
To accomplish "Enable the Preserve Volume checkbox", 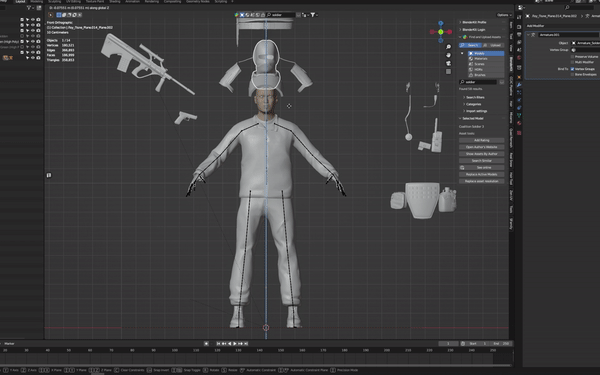I will [x=572, y=57].
